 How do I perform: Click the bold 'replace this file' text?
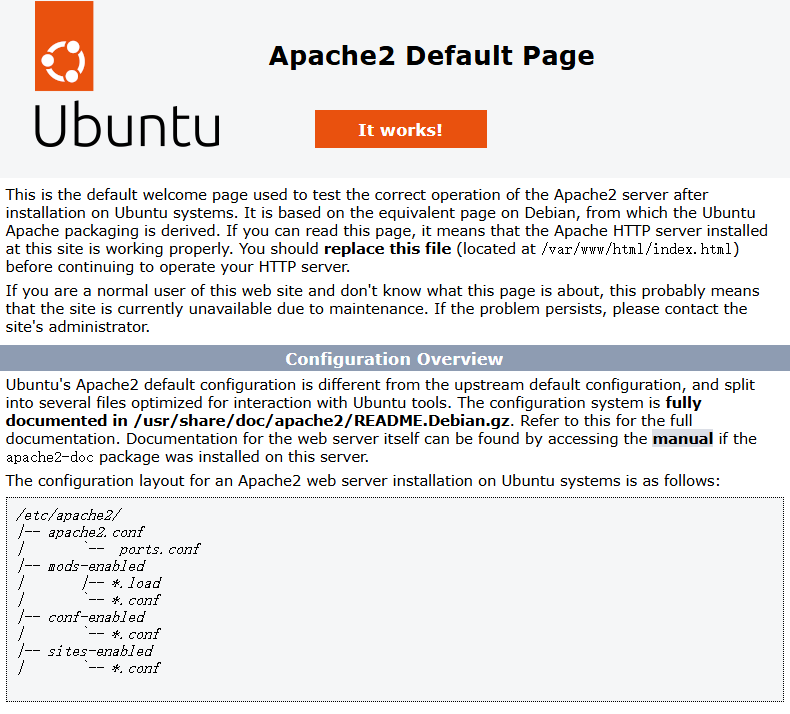[387, 248]
